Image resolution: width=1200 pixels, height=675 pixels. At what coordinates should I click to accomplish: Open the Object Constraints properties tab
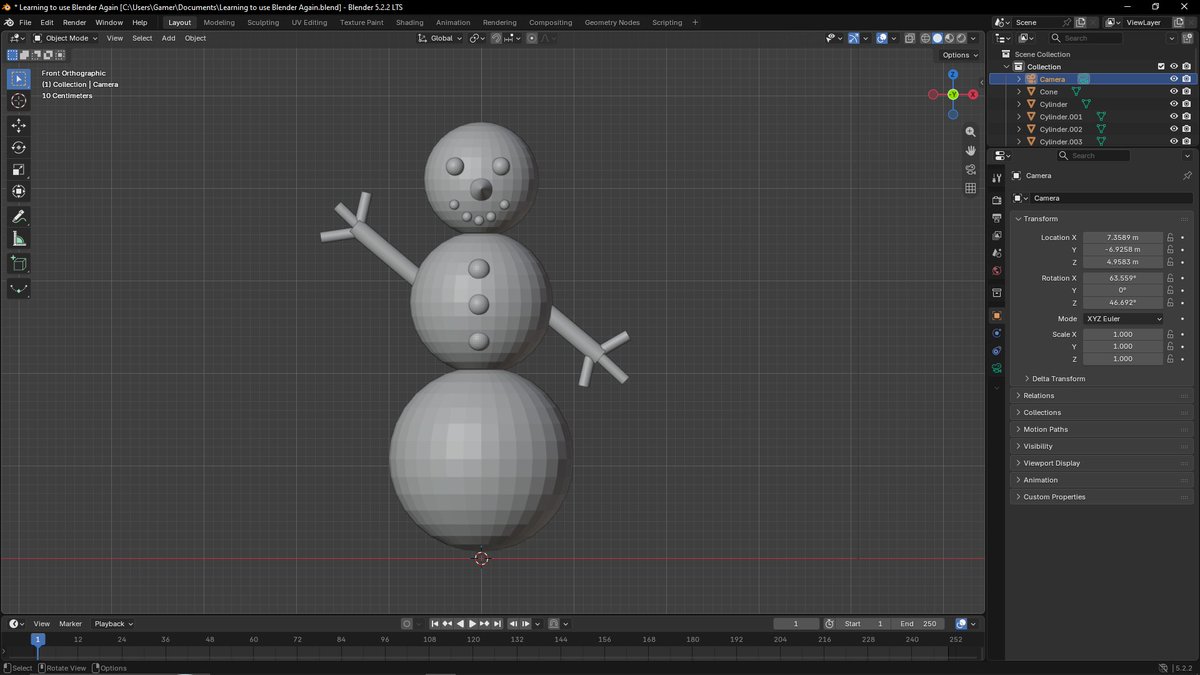point(996,351)
